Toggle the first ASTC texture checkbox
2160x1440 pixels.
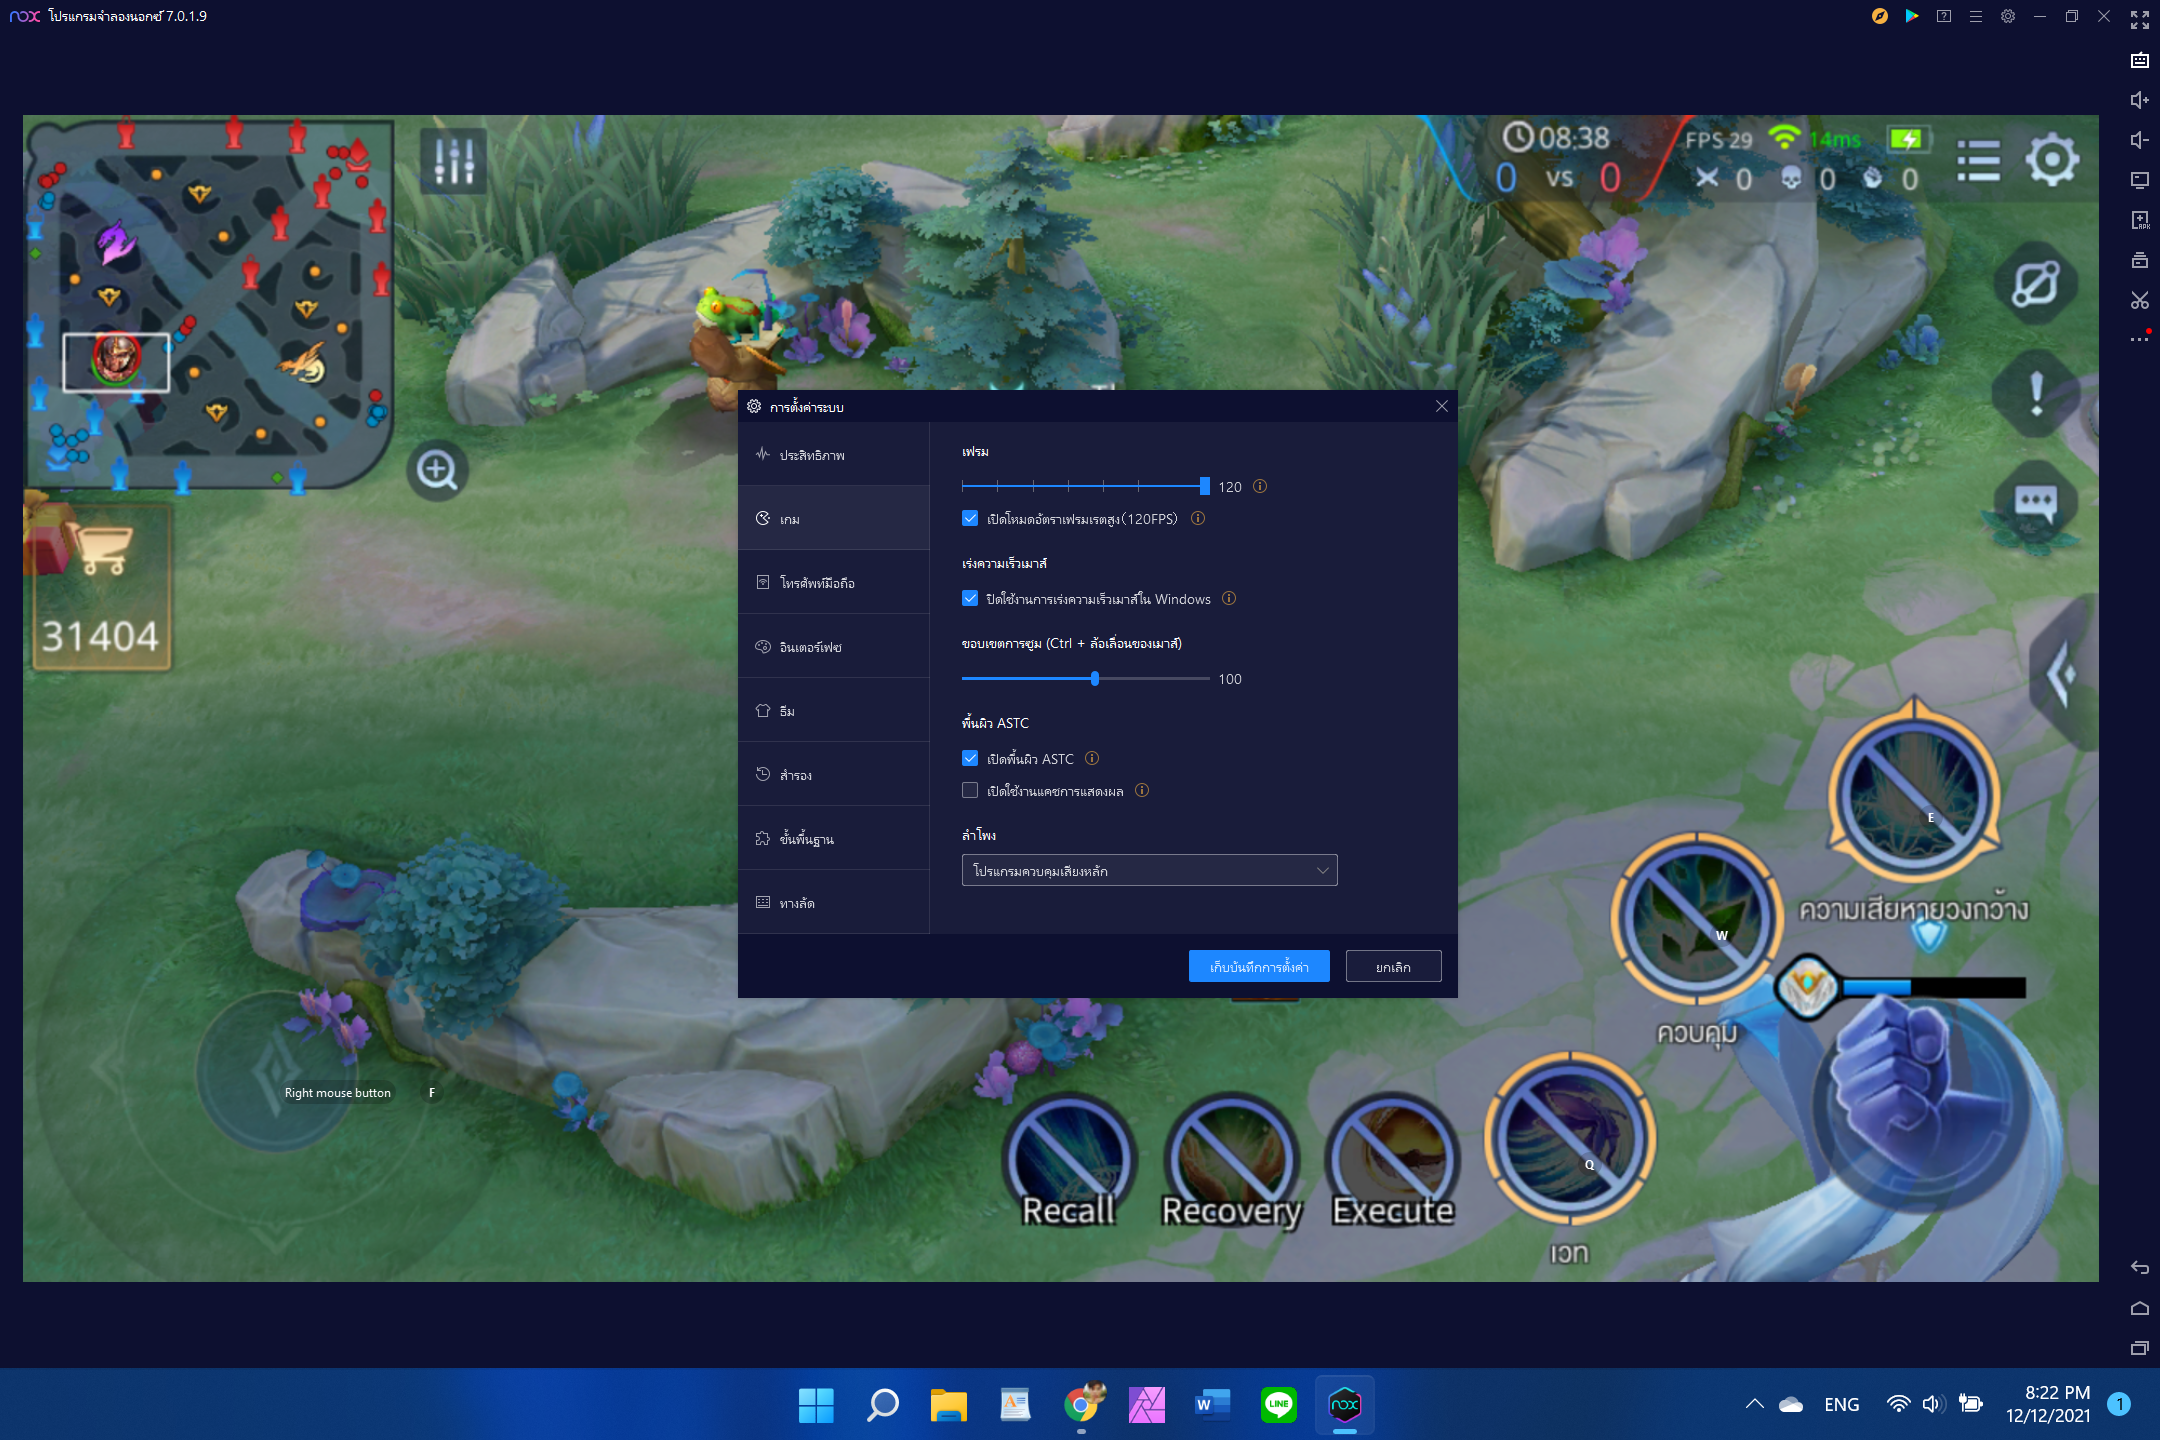pos(970,758)
